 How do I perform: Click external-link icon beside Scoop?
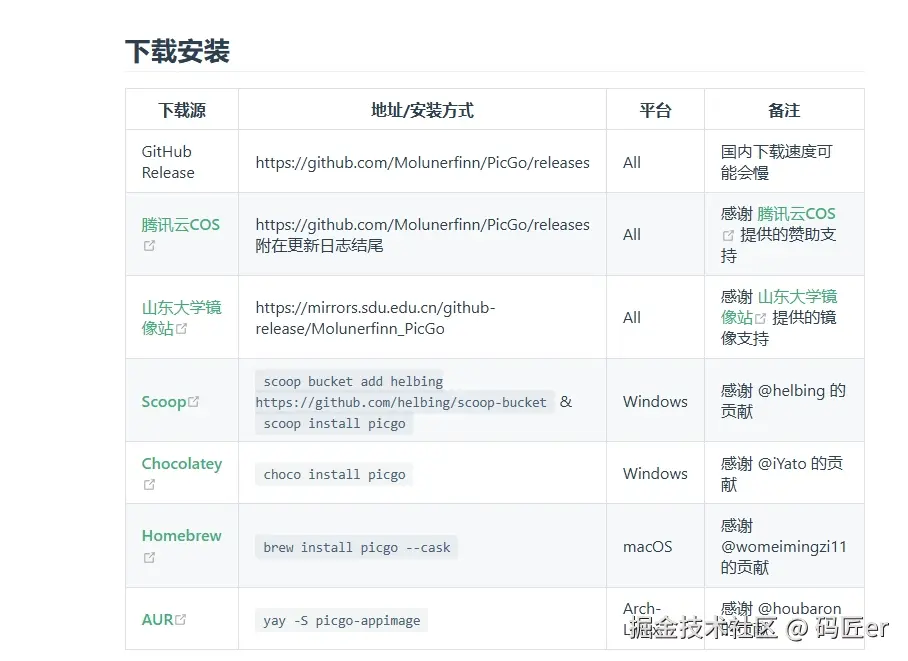pos(193,401)
